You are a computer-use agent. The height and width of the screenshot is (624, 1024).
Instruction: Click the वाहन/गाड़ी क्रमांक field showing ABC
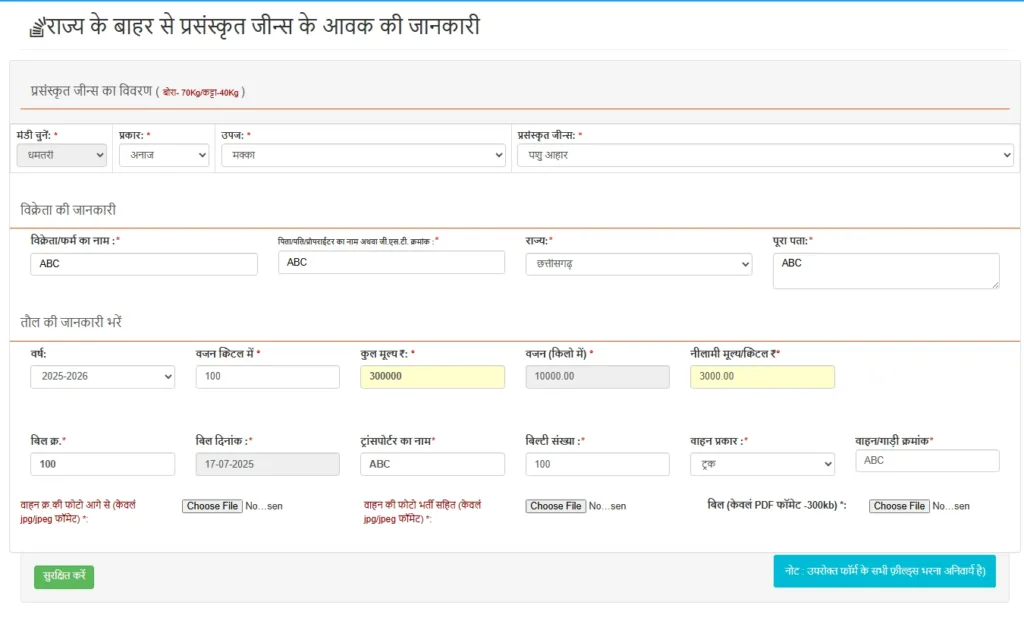926,460
